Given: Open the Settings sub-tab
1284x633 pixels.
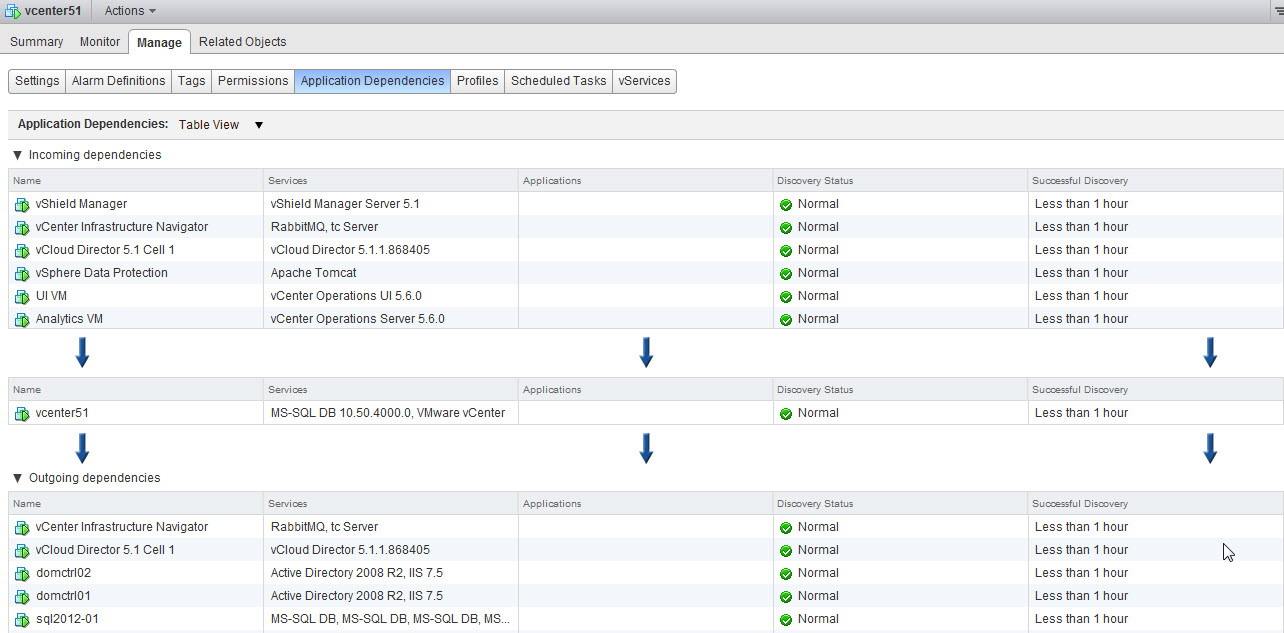Looking at the screenshot, I should click(37, 81).
